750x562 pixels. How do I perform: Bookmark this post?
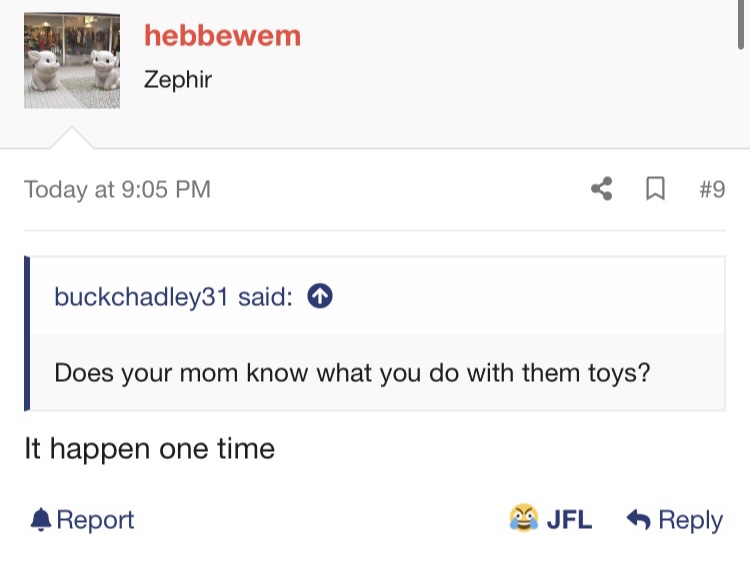tap(655, 189)
